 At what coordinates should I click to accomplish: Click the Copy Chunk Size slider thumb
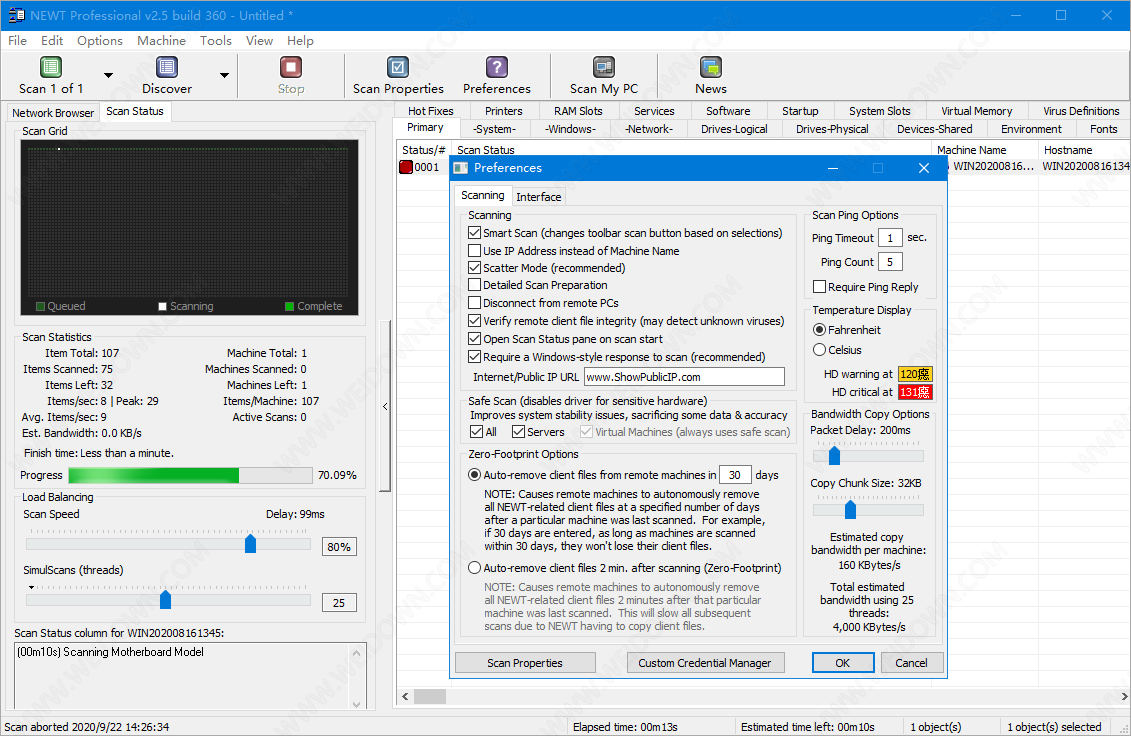point(850,509)
